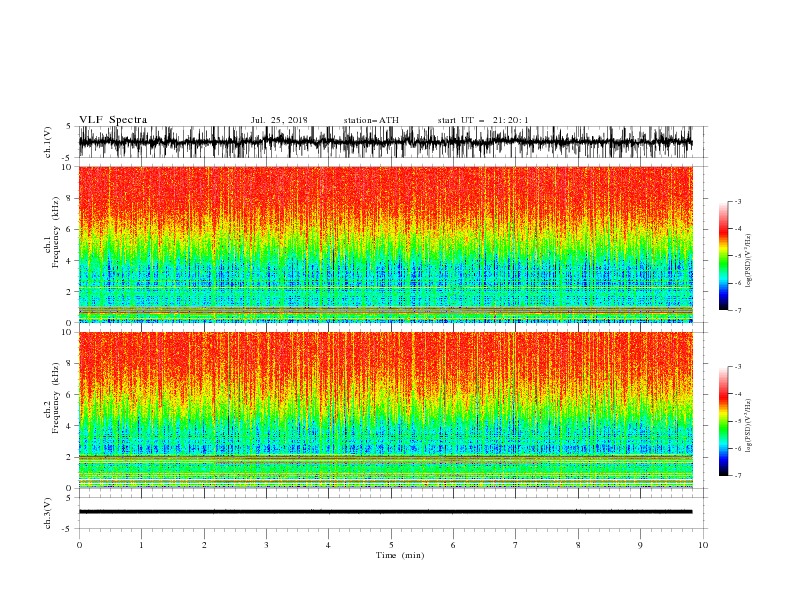The image size is (792, 612).
Task: Click the "ch.1(V)" axis label
Action: click(x=48, y=142)
